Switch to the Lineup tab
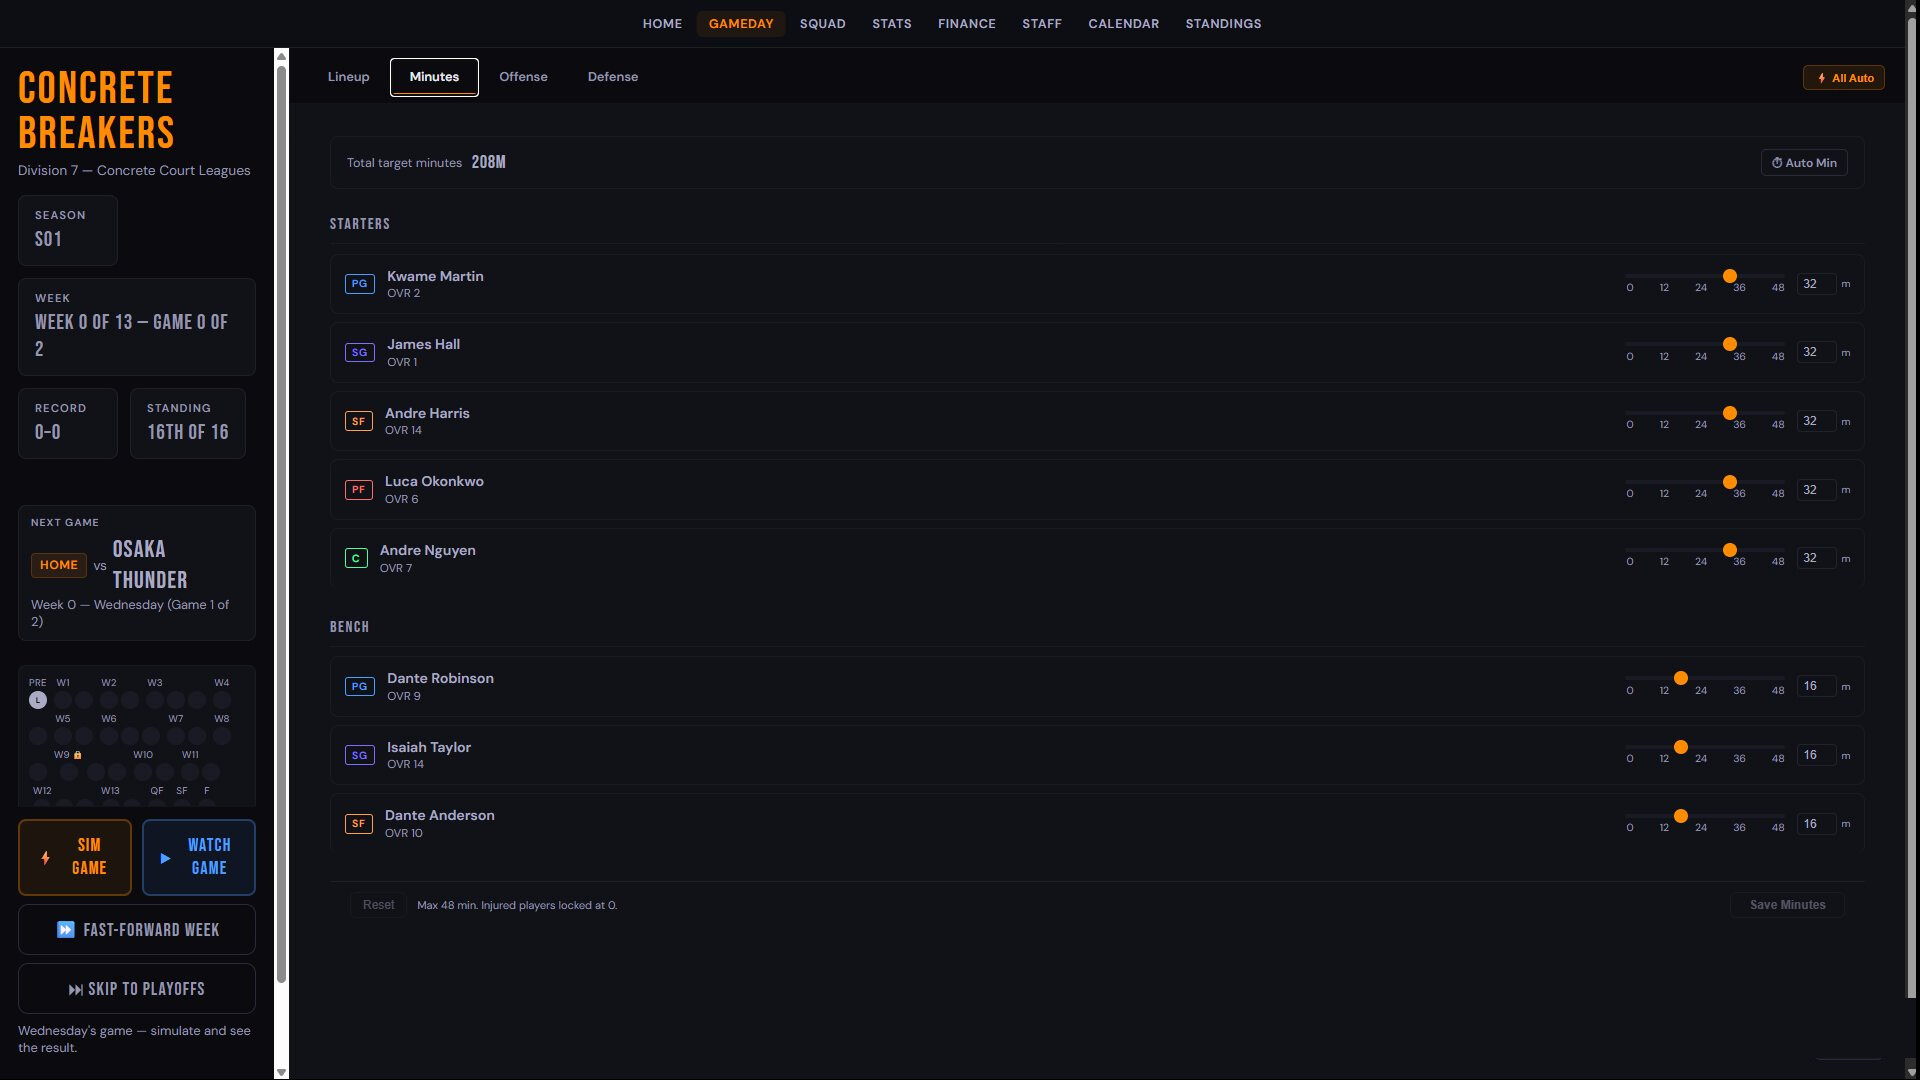 pos(348,77)
